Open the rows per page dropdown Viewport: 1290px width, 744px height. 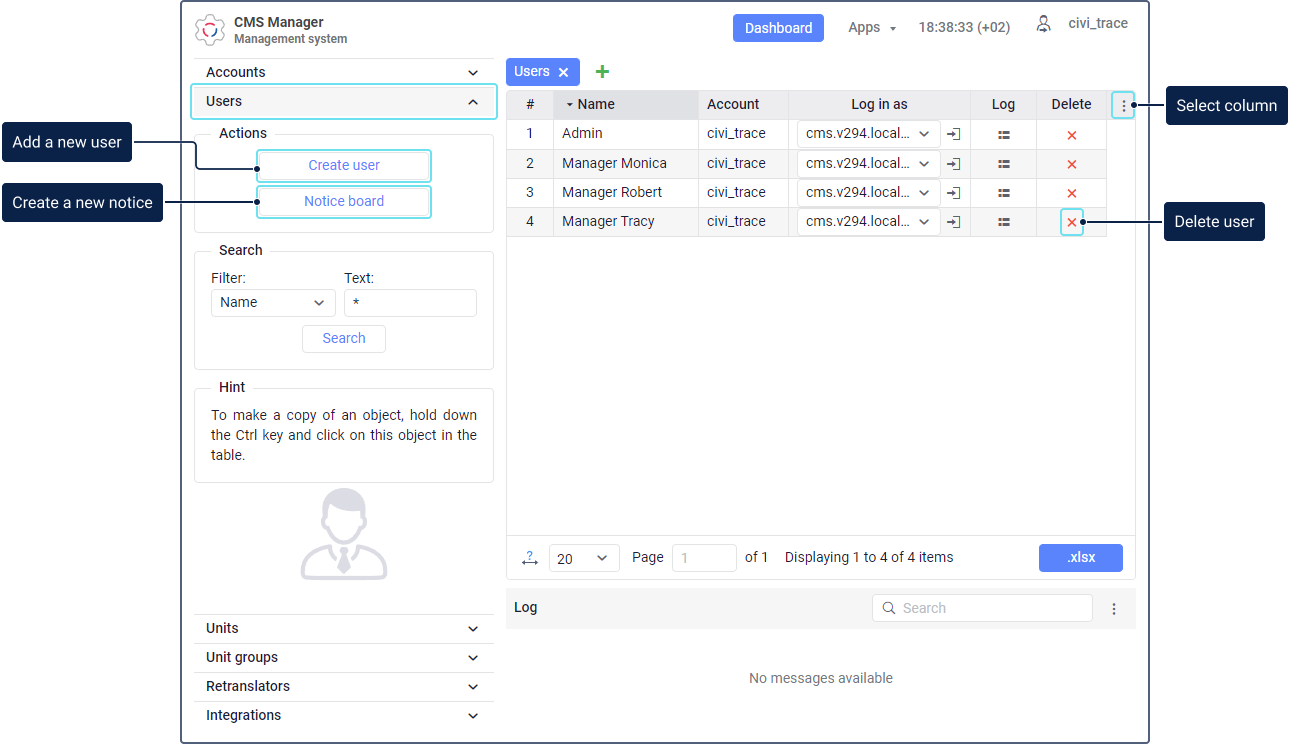coord(583,558)
